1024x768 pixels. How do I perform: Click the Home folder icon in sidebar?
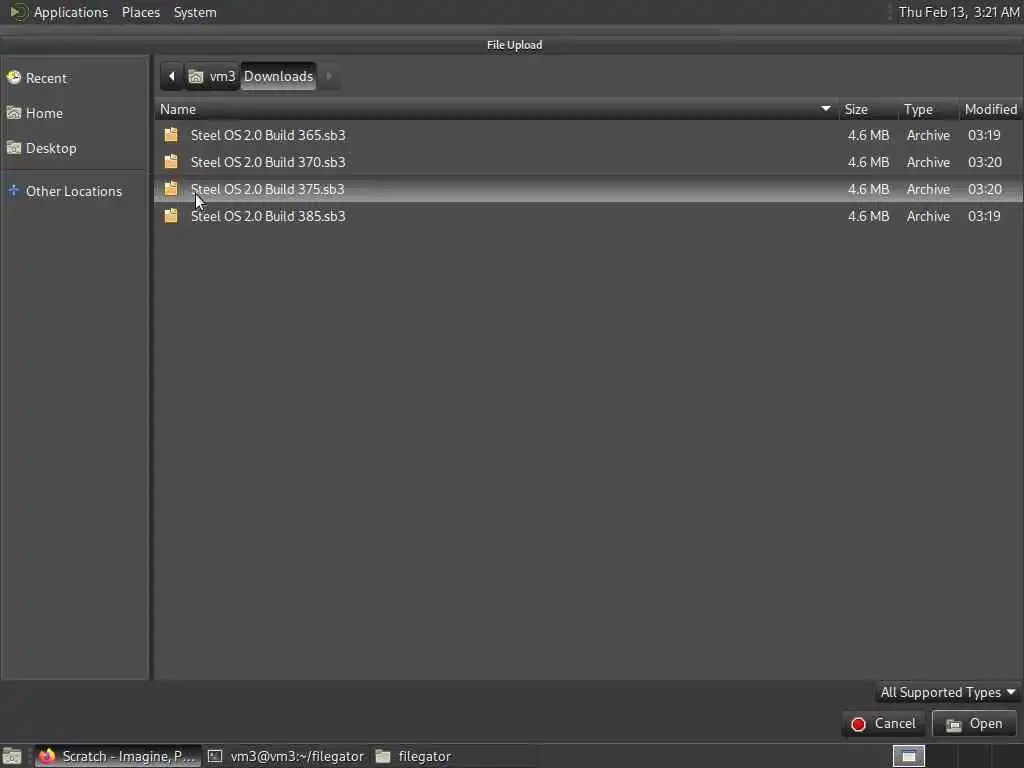tap(14, 113)
